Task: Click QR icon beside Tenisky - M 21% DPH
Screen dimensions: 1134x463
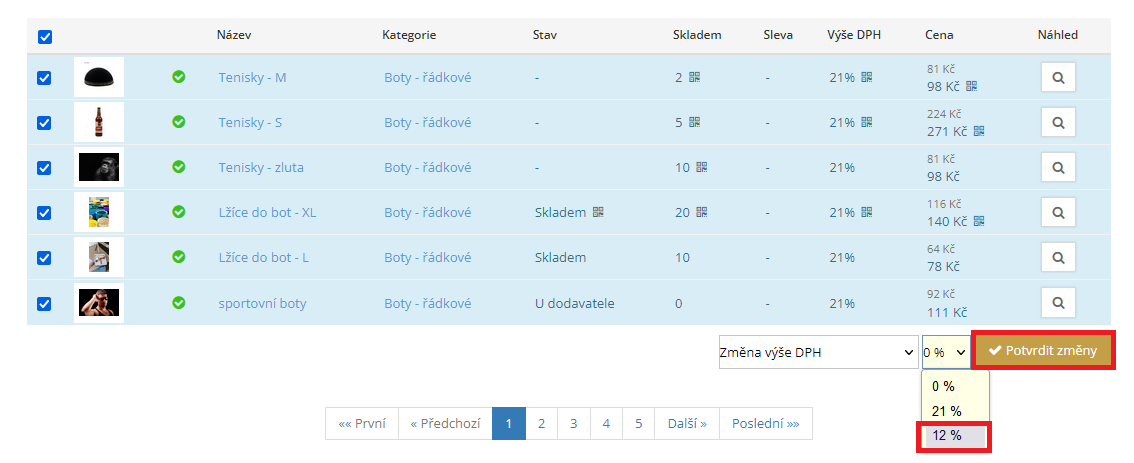Action: (867, 77)
